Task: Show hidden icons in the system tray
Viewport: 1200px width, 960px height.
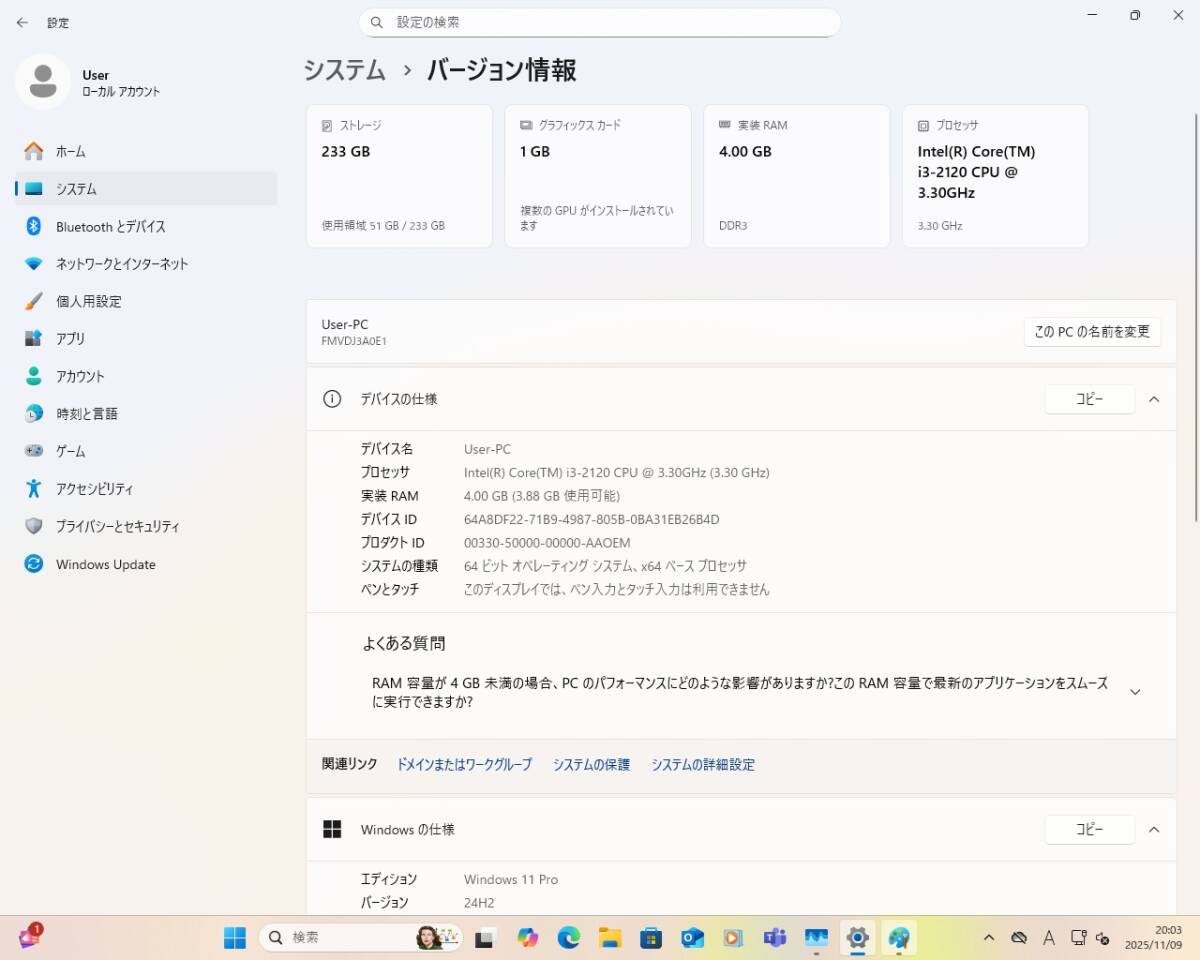Action: pyautogui.click(x=988, y=937)
